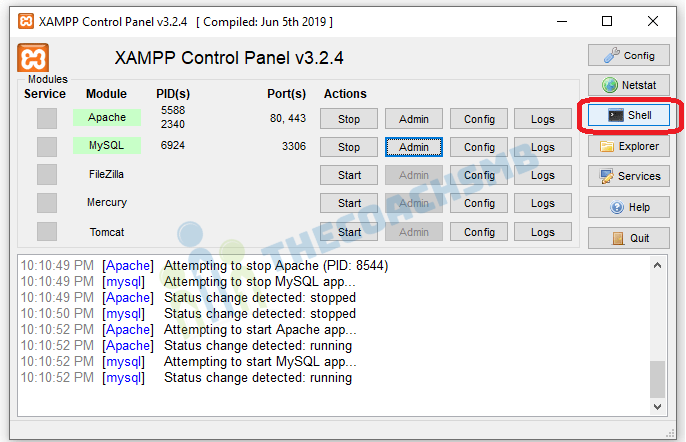Image resolution: width=686 pixels, height=442 pixels.
Task: Open the Explorer folder button
Action: [629, 146]
